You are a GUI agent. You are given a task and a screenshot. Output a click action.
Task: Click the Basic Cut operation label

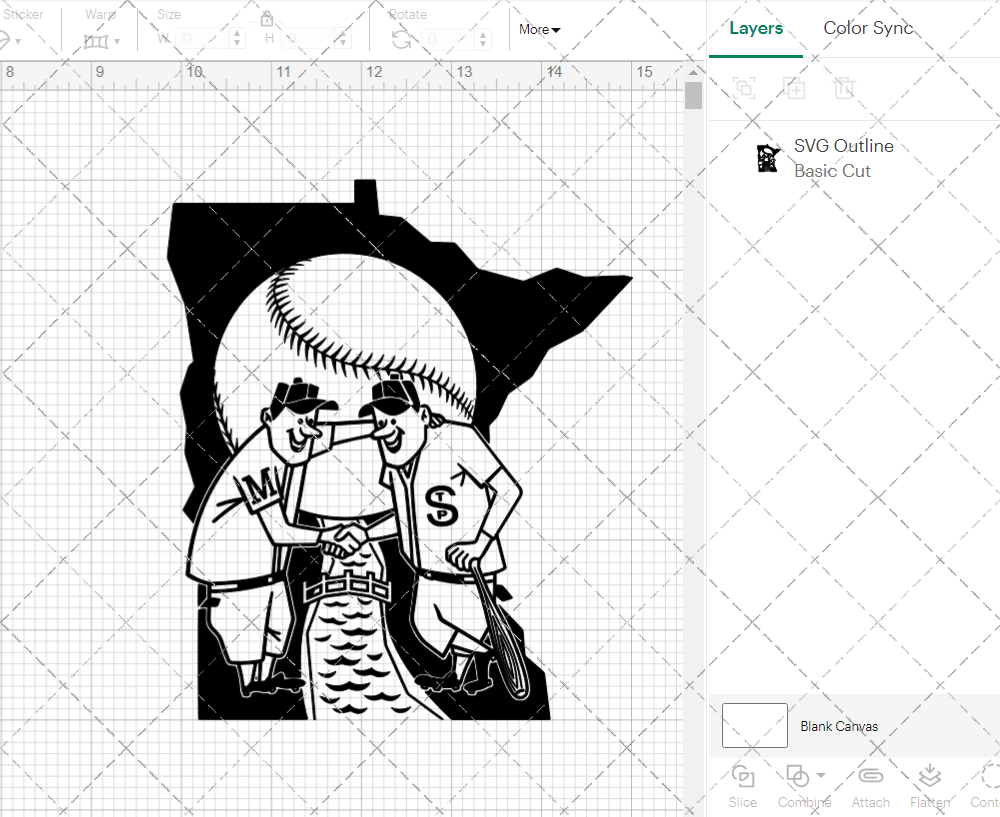click(x=832, y=171)
